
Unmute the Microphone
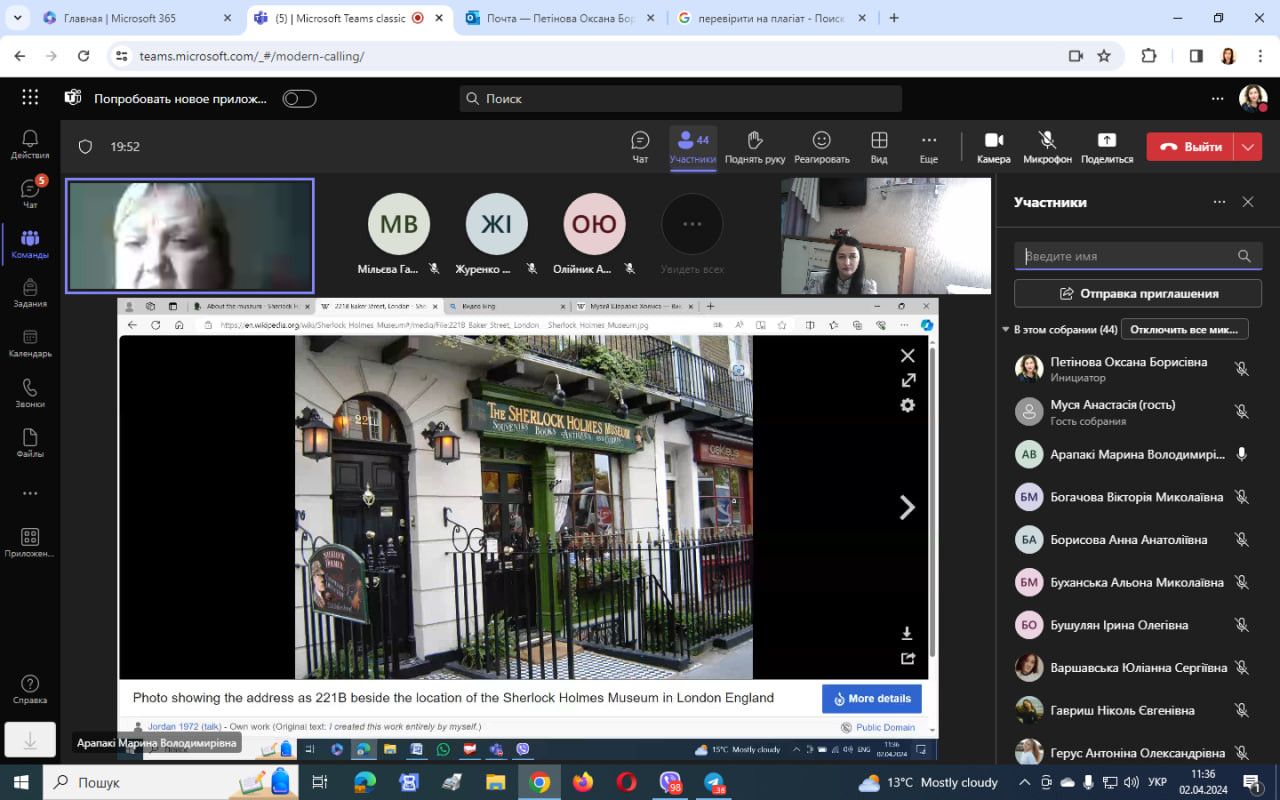(x=1047, y=146)
